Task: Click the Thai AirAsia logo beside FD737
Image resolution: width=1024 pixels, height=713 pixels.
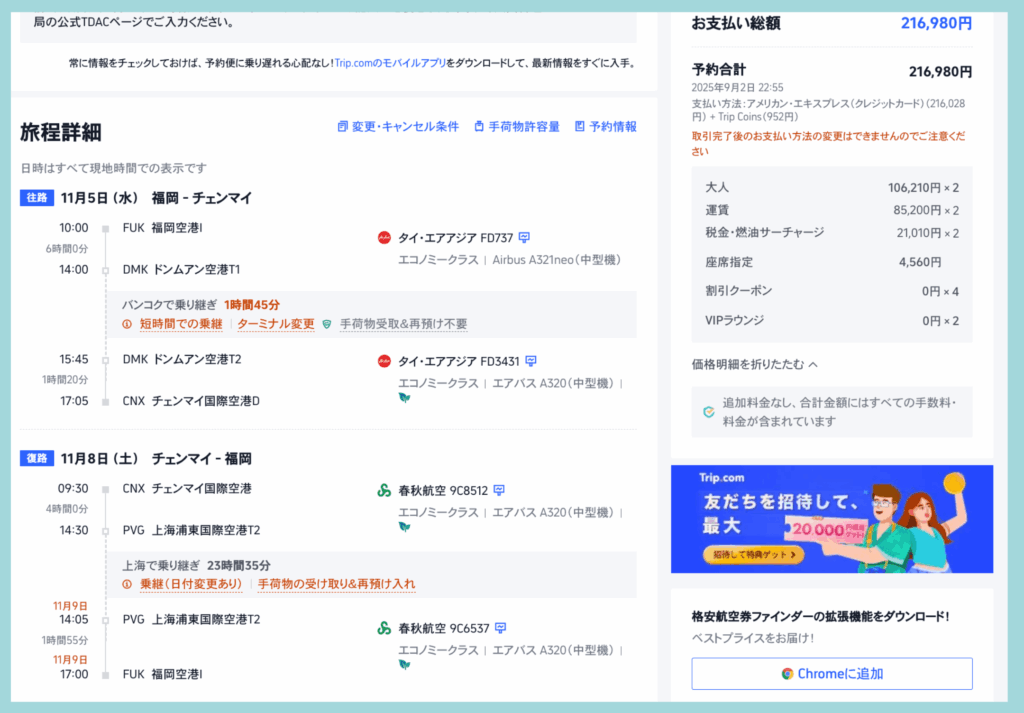Action: pyautogui.click(x=383, y=238)
